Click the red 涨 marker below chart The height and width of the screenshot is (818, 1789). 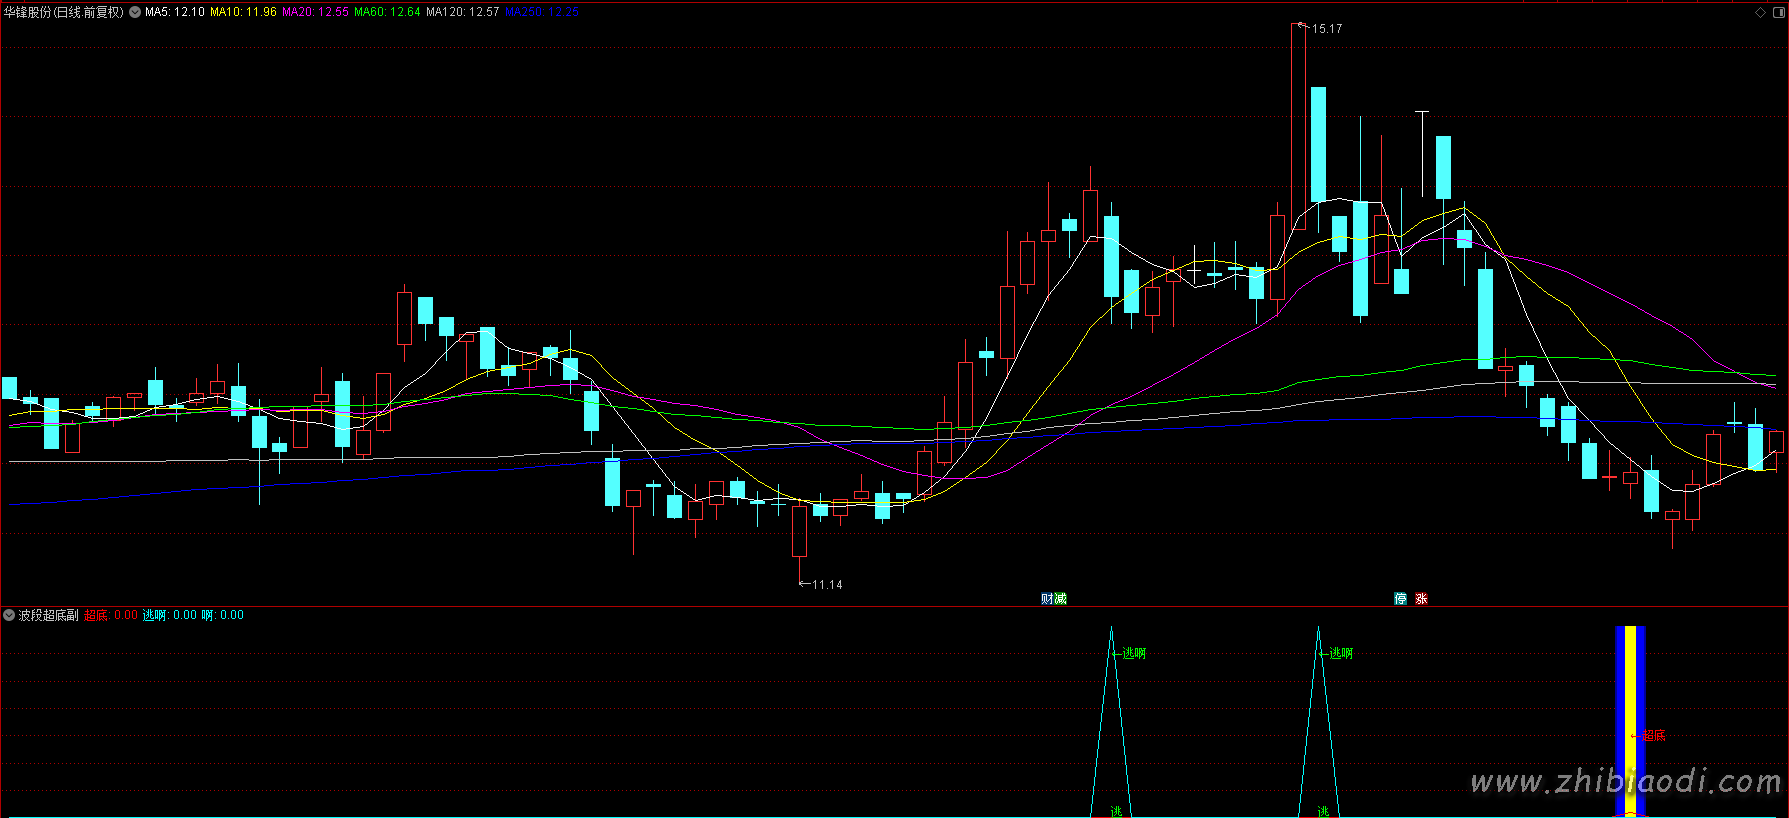coord(1421,599)
